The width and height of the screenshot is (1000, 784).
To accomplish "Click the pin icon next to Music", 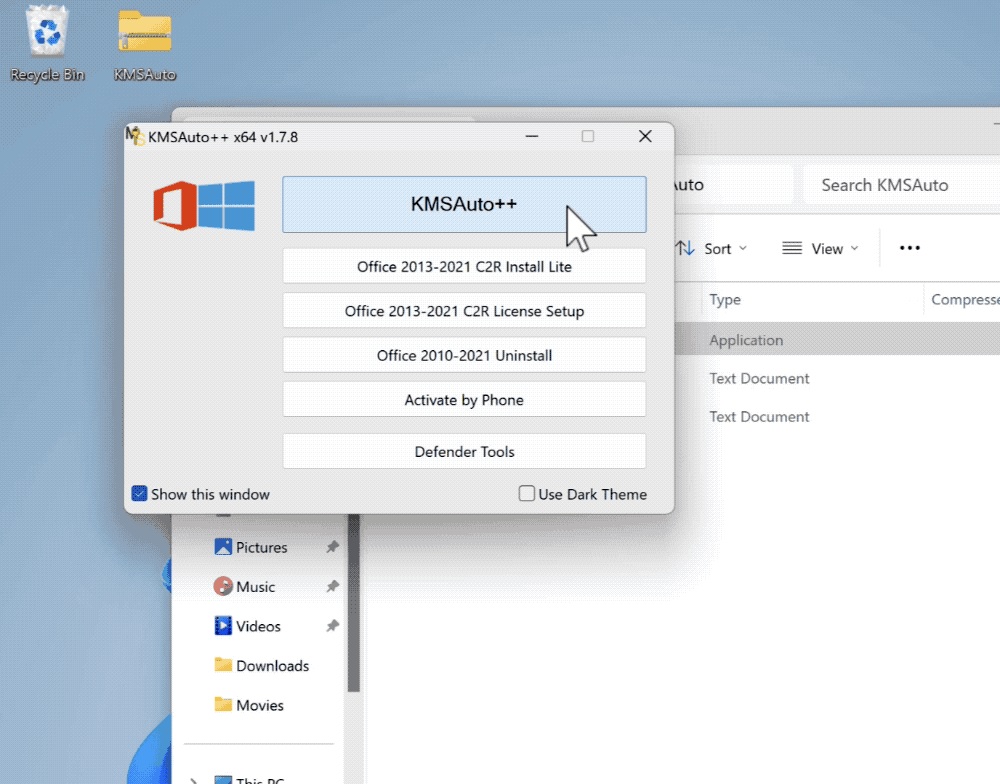I will pos(332,586).
